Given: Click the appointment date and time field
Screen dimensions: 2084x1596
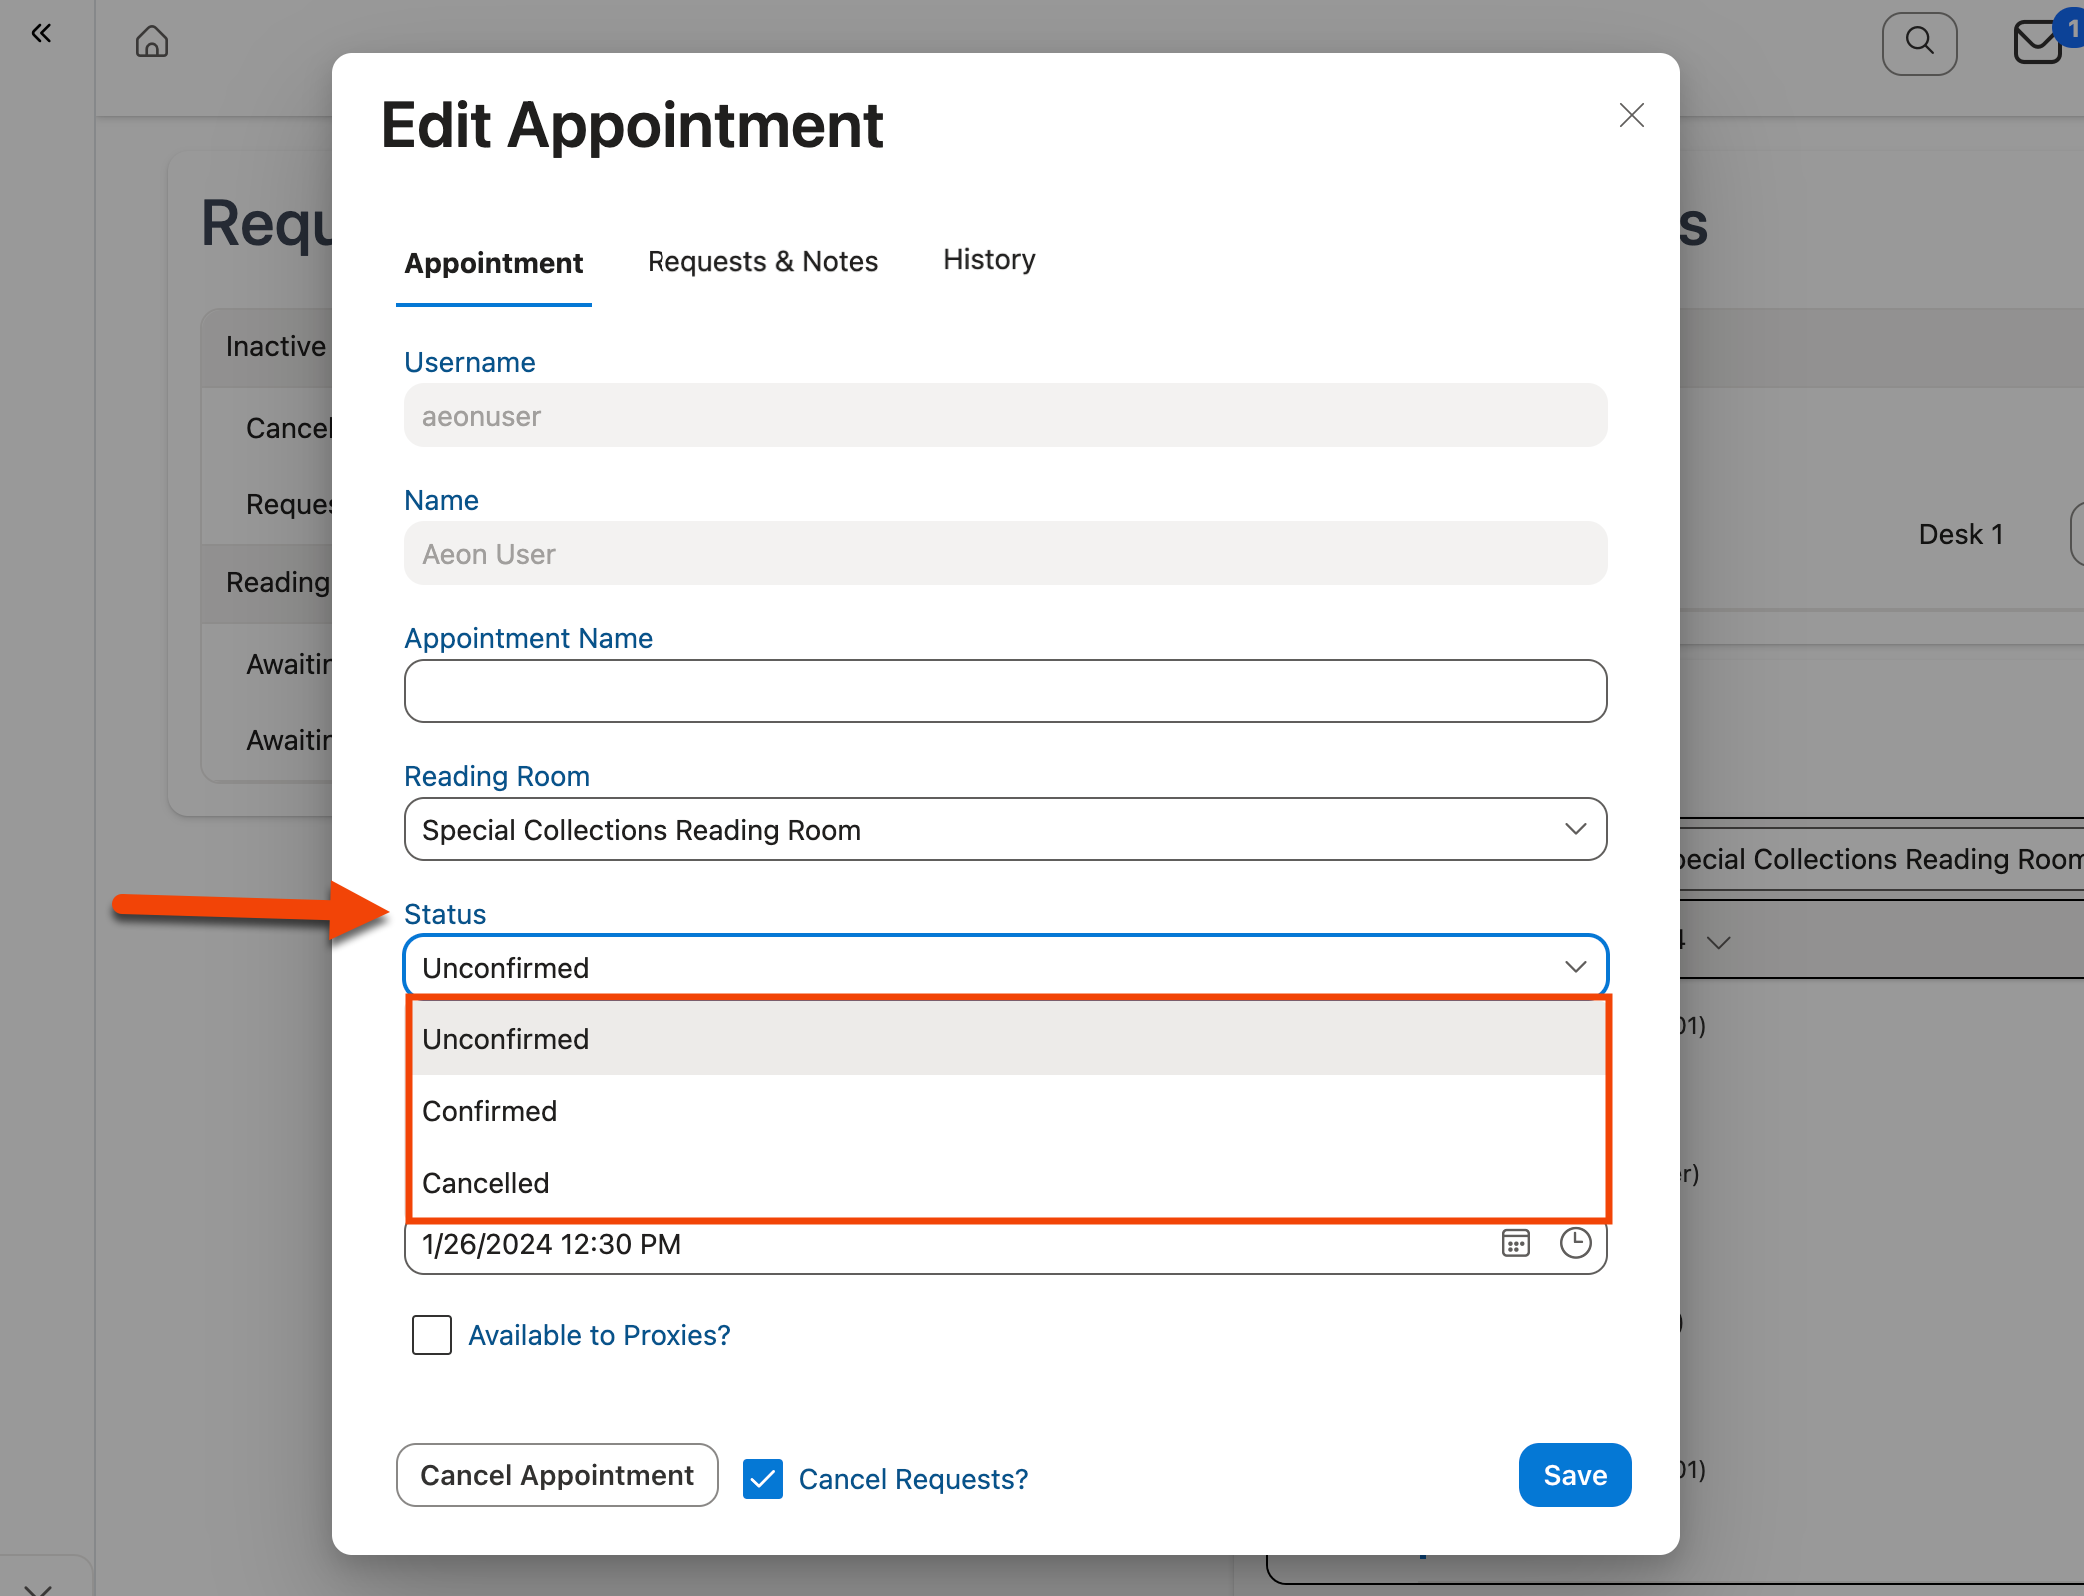Looking at the screenshot, I should (x=900, y=1243).
